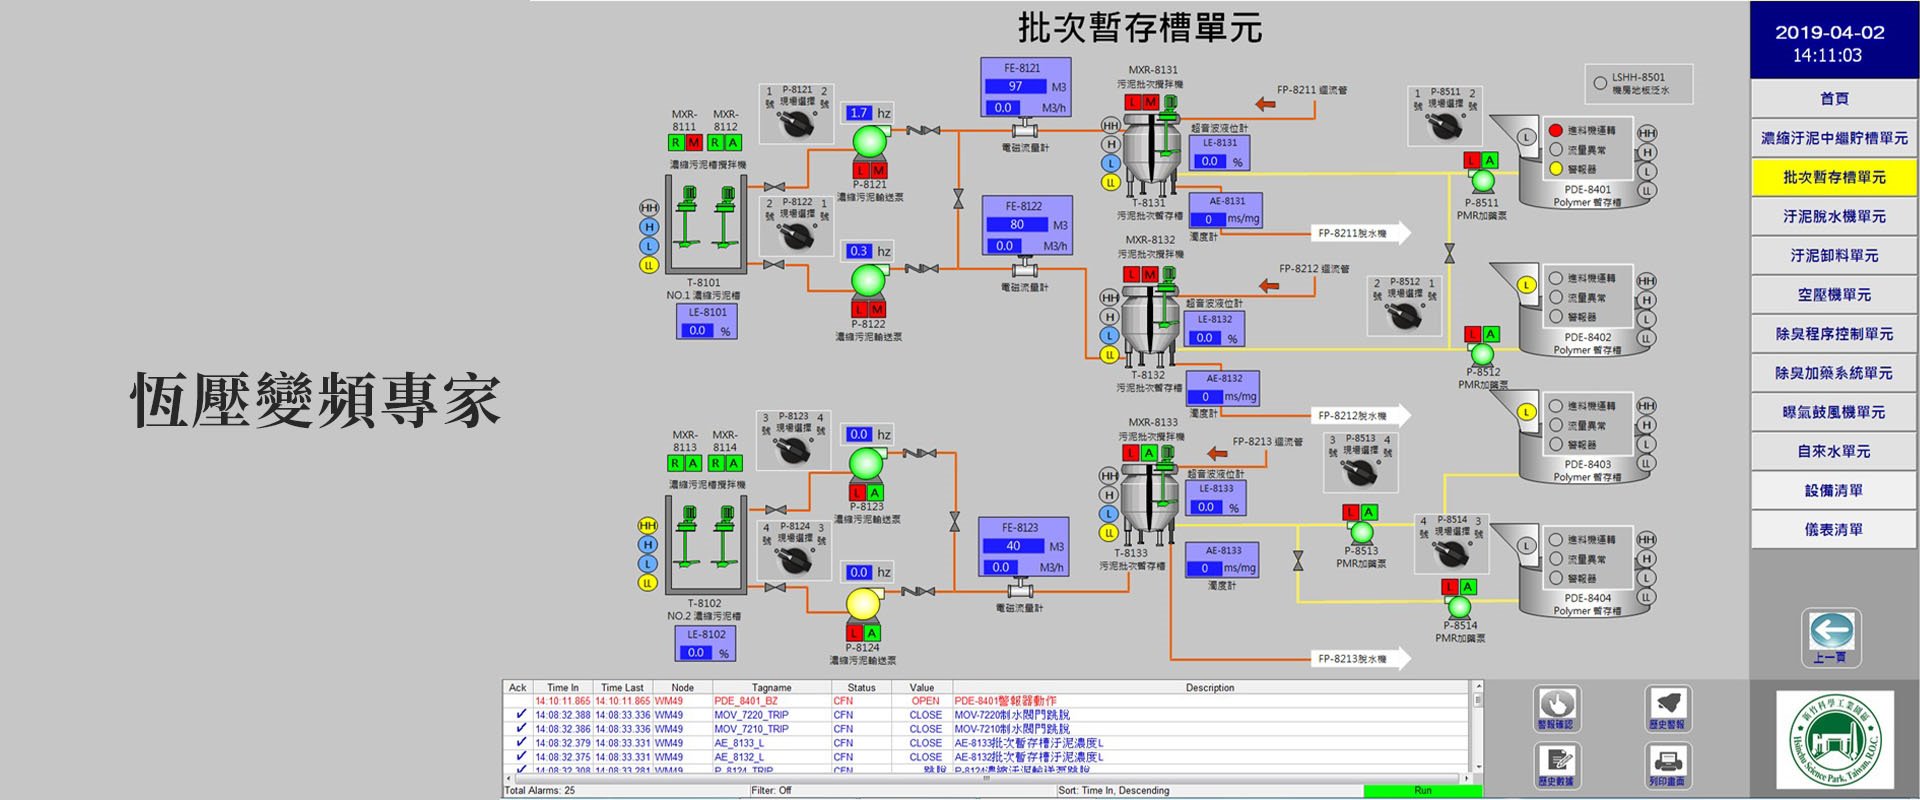Screen dimensions: 1920x800
Task: Open 汙泥卸料單元 page
Action: click(1834, 256)
